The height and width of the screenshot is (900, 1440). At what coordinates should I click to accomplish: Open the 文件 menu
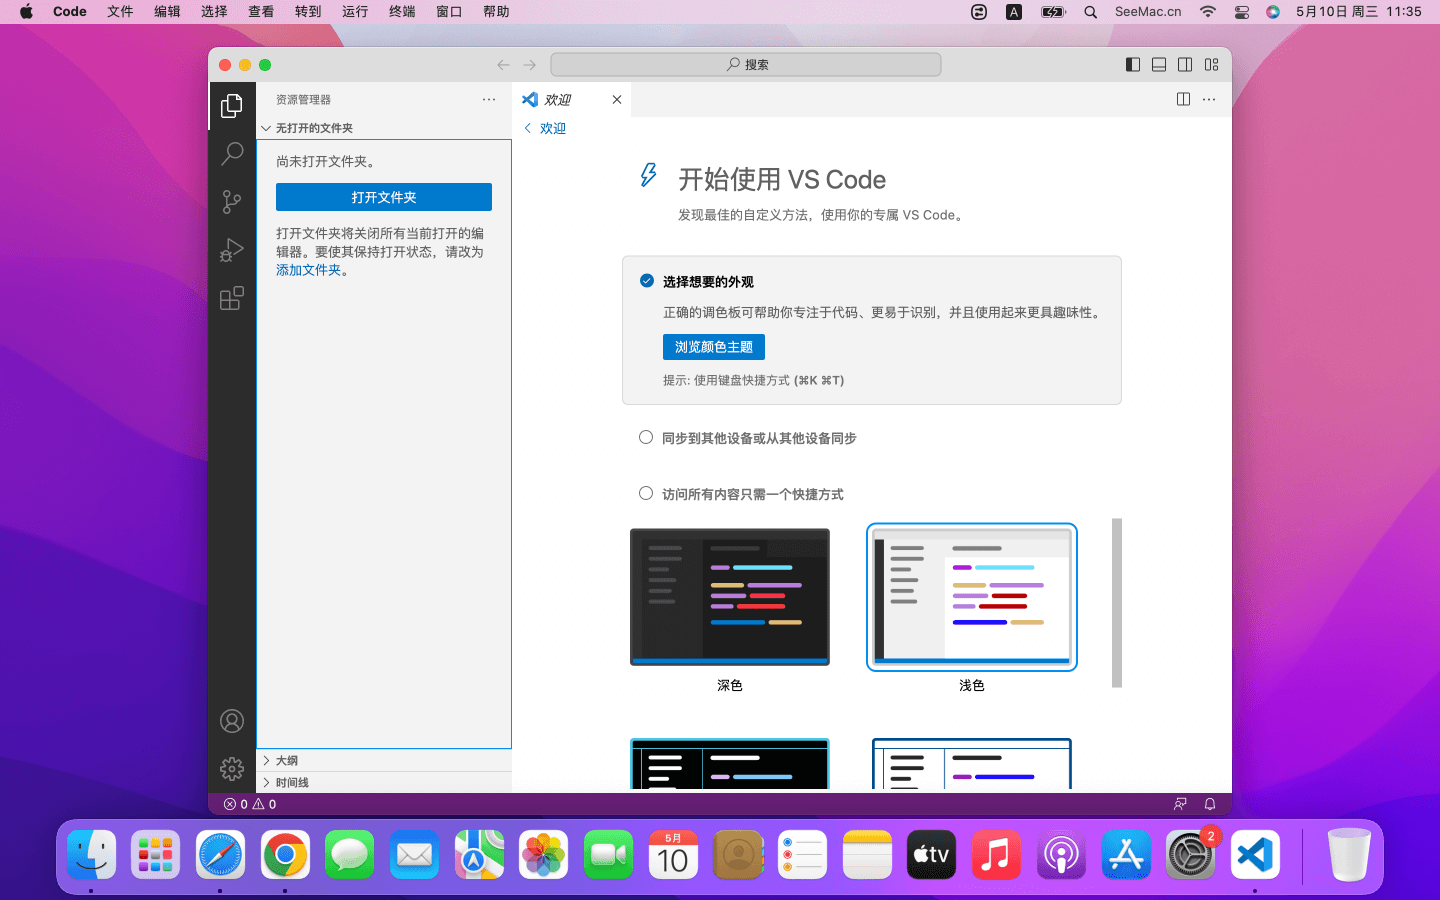pyautogui.click(x=120, y=12)
